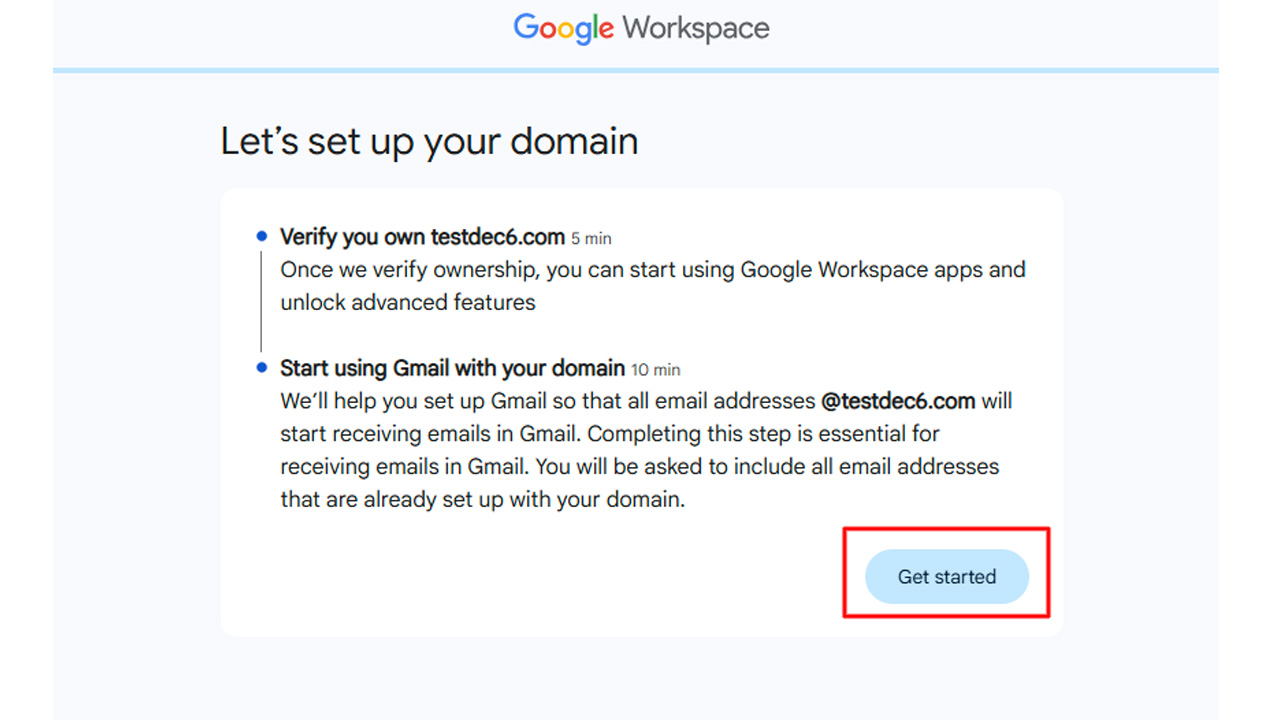Click 'Start using Gmail with your domain' title
The height and width of the screenshot is (720, 1280).
coord(452,368)
